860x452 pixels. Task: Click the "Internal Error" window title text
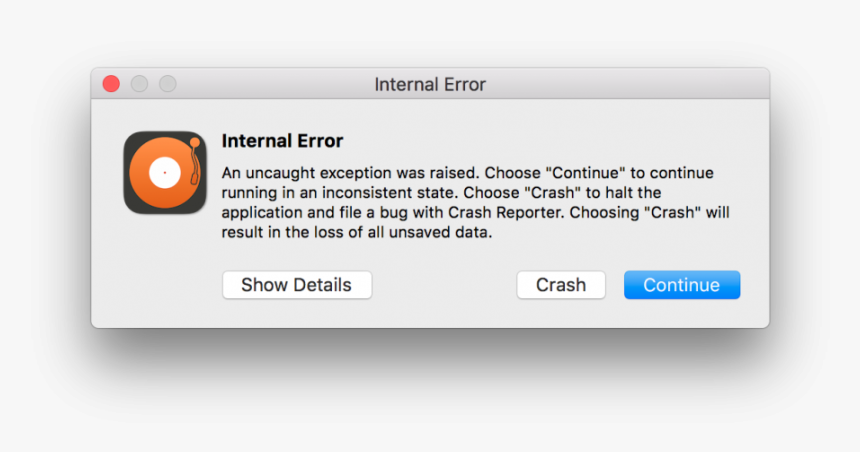tap(430, 84)
